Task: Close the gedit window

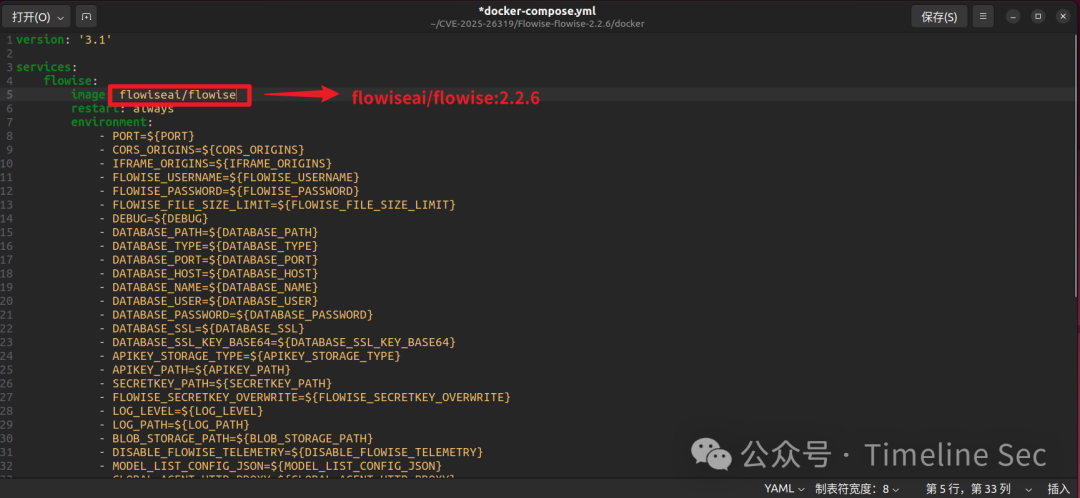Action: click(x=1062, y=17)
